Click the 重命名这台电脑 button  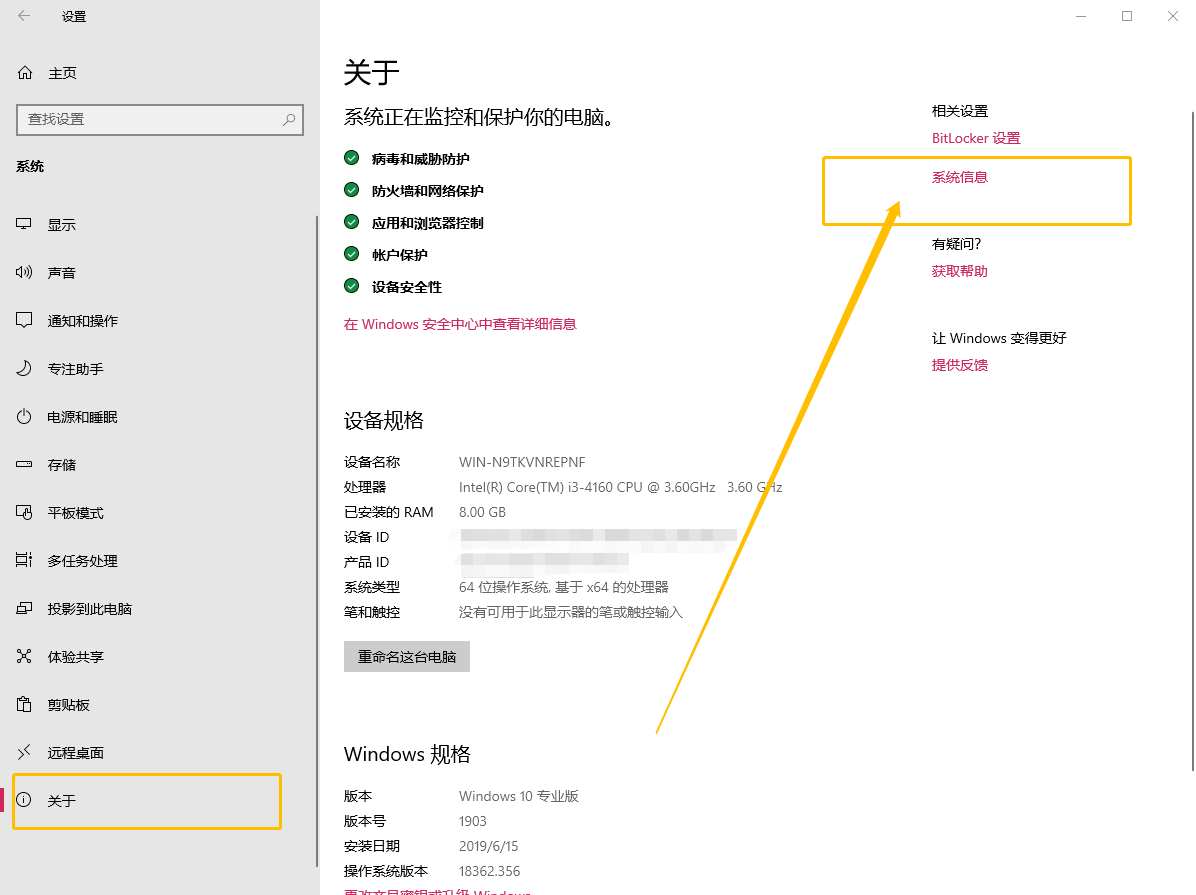click(x=406, y=656)
